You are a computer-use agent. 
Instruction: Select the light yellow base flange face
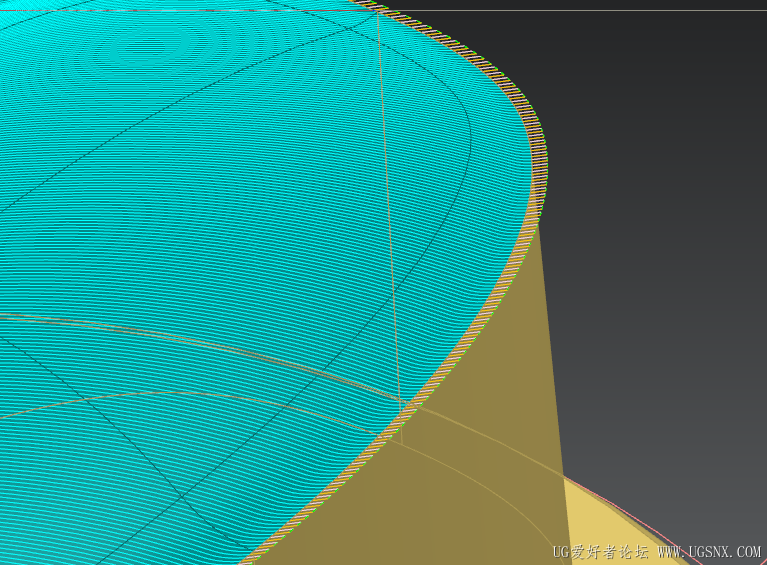pyautogui.click(x=617, y=526)
